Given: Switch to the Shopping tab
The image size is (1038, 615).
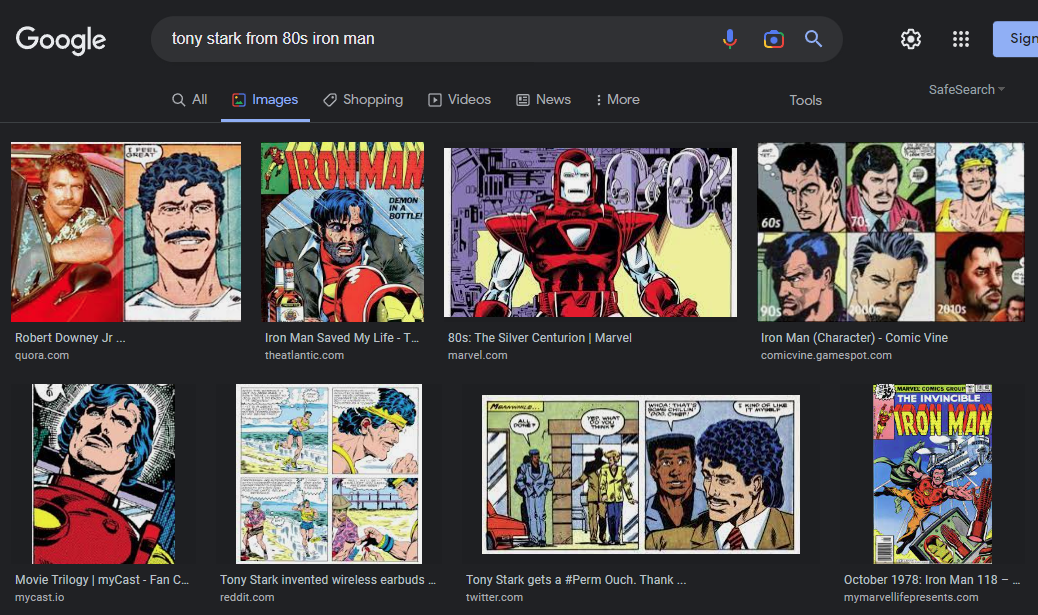Looking at the screenshot, I should (x=363, y=99).
